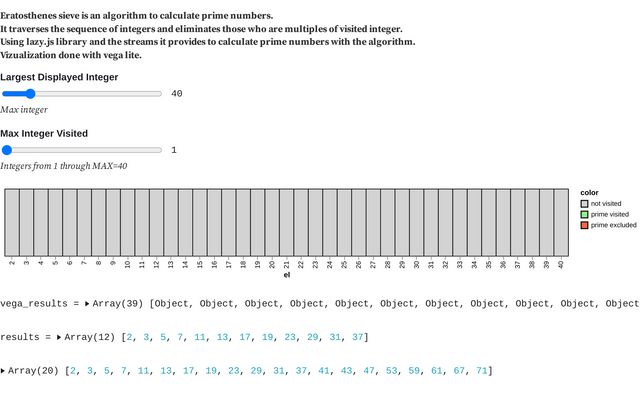Click the 'el' x-axis title
The image size is (640, 400).
pyautogui.click(x=286, y=274)
